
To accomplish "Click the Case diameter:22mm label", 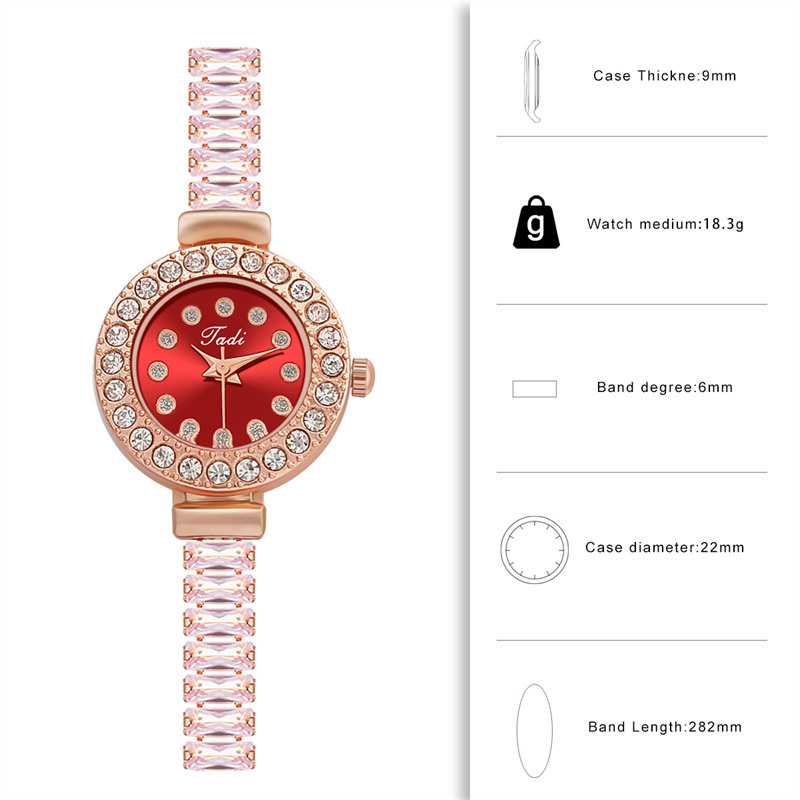I will 664,547.
